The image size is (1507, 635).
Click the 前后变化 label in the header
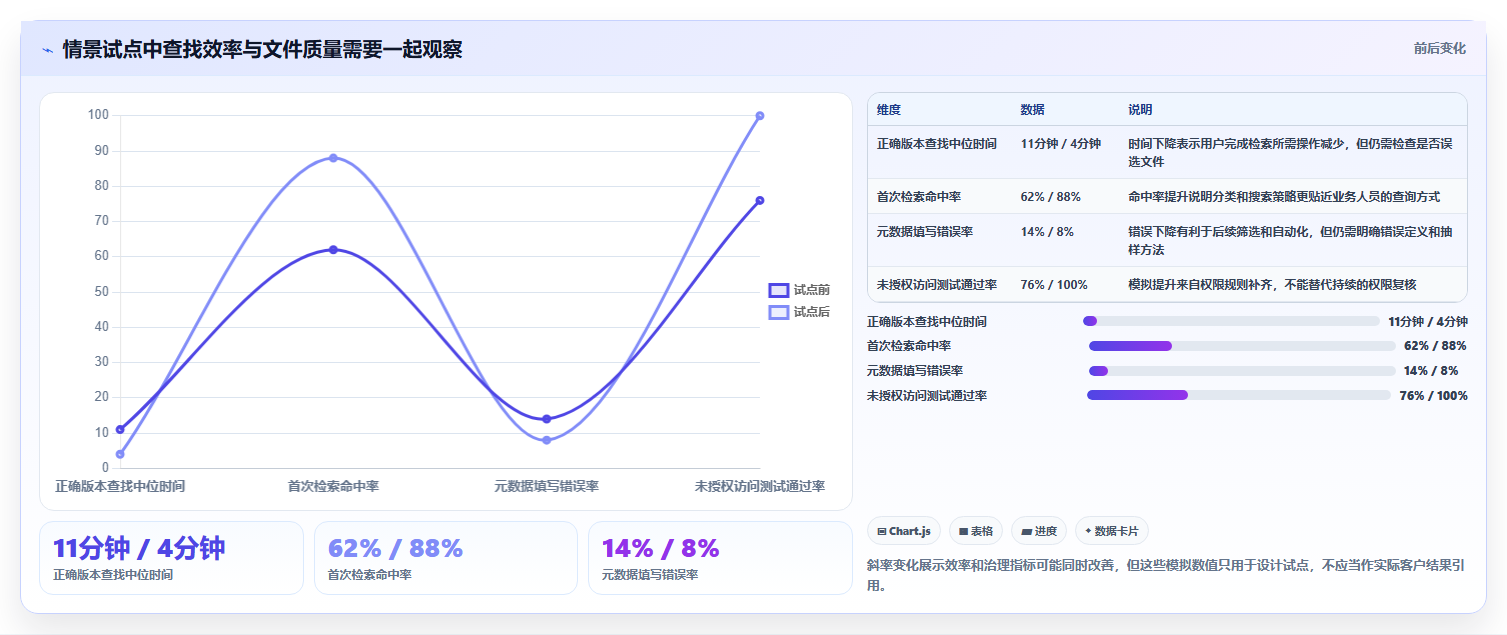point(1440,48)
